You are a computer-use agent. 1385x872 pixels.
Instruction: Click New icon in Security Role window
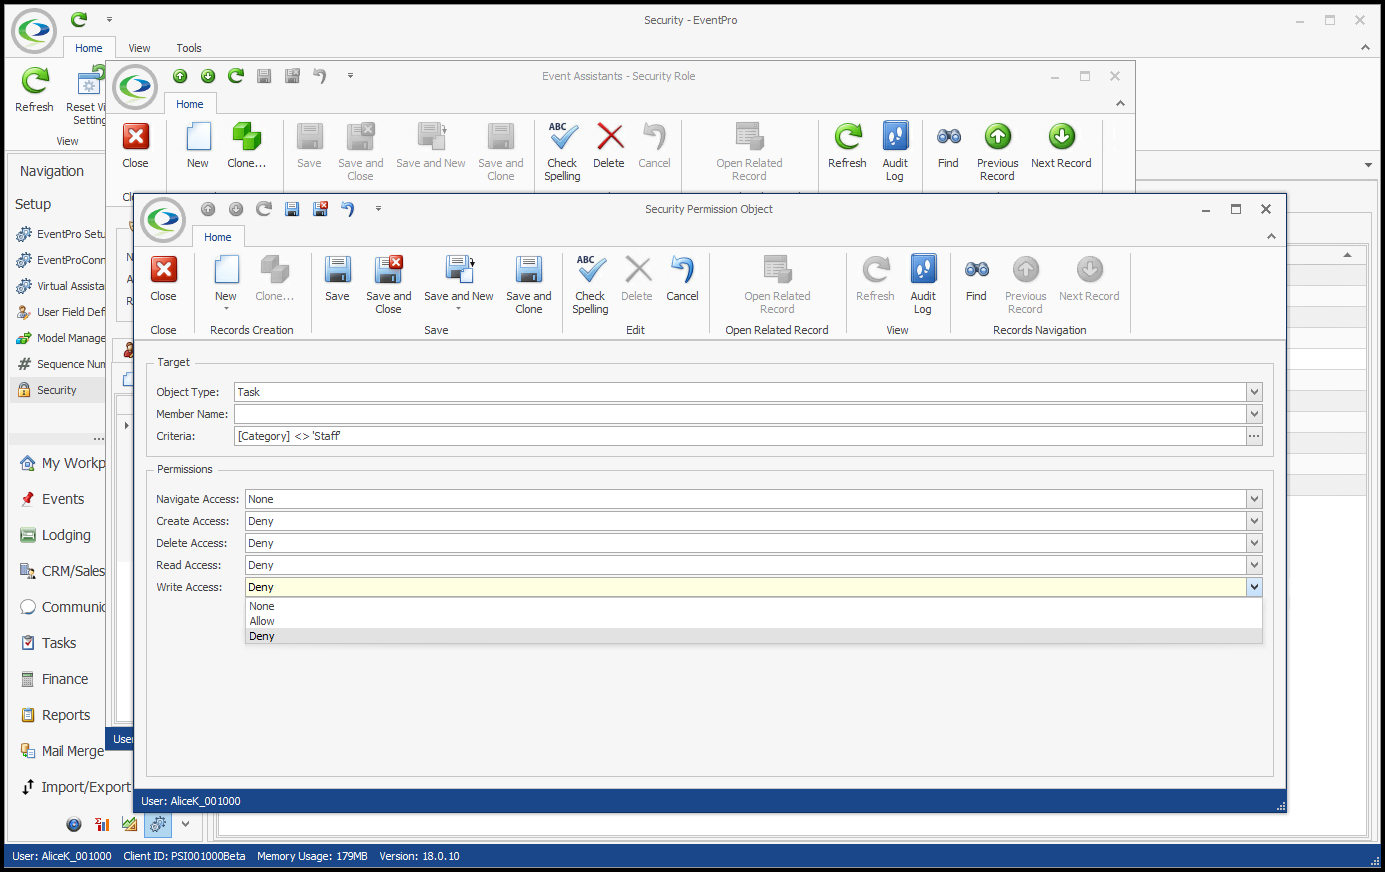coord(198,137)
